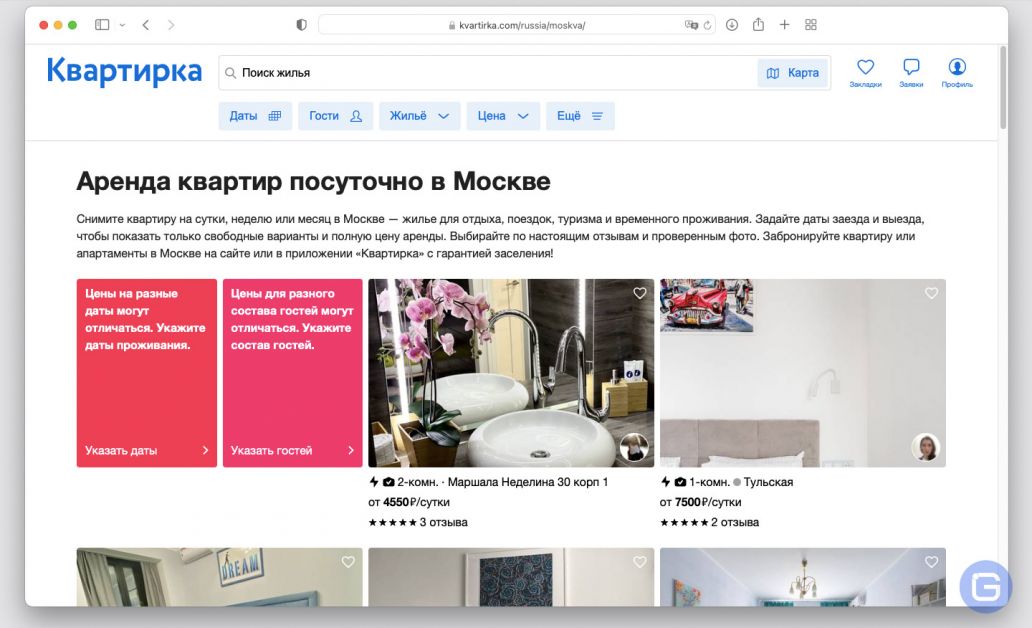Open the sidebar dropdown chevron in Safari

[122, 25]
